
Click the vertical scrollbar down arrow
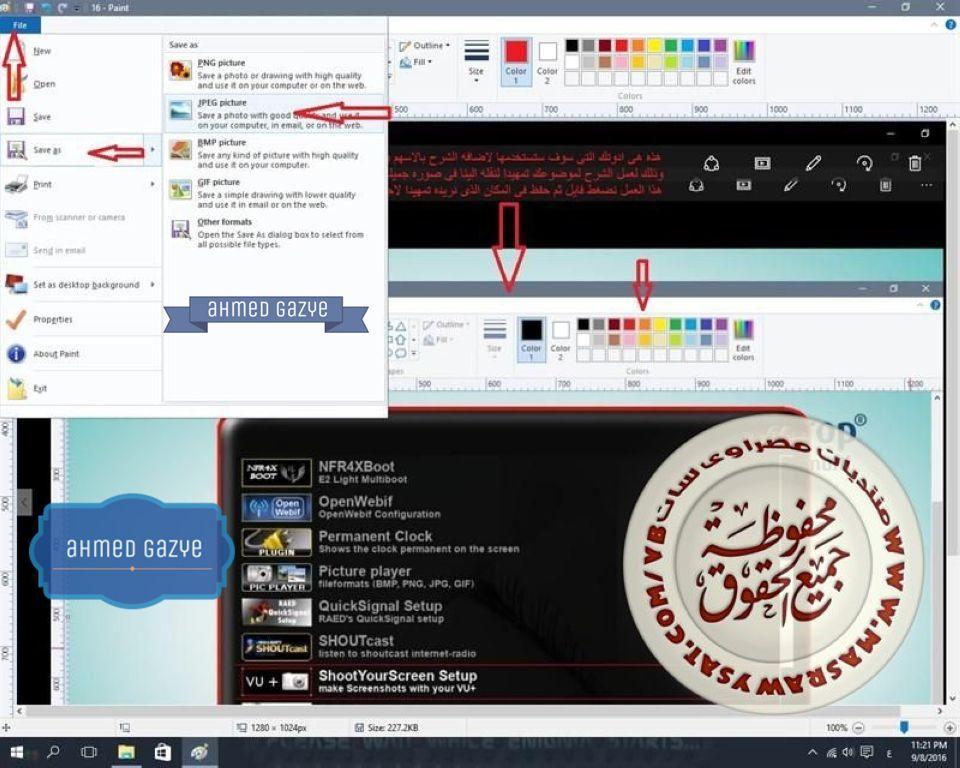(x=952, y=699)
